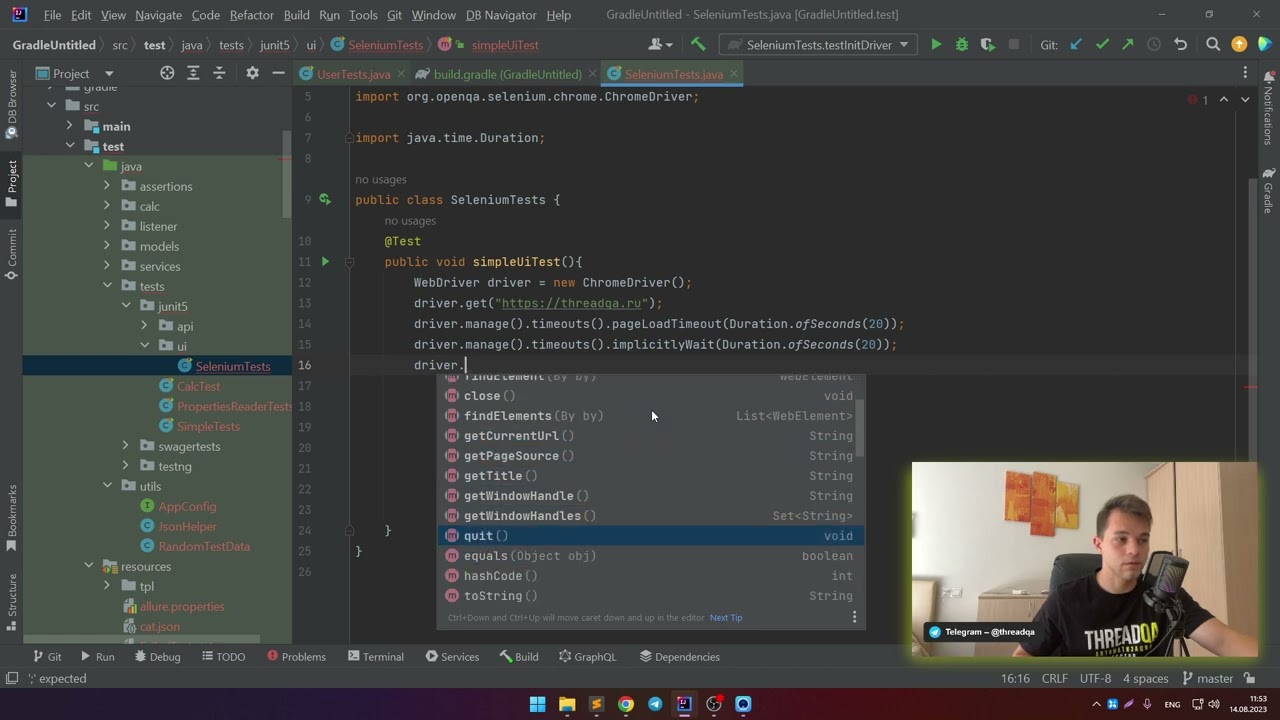Expand the main folder arrow

[70, 126]
